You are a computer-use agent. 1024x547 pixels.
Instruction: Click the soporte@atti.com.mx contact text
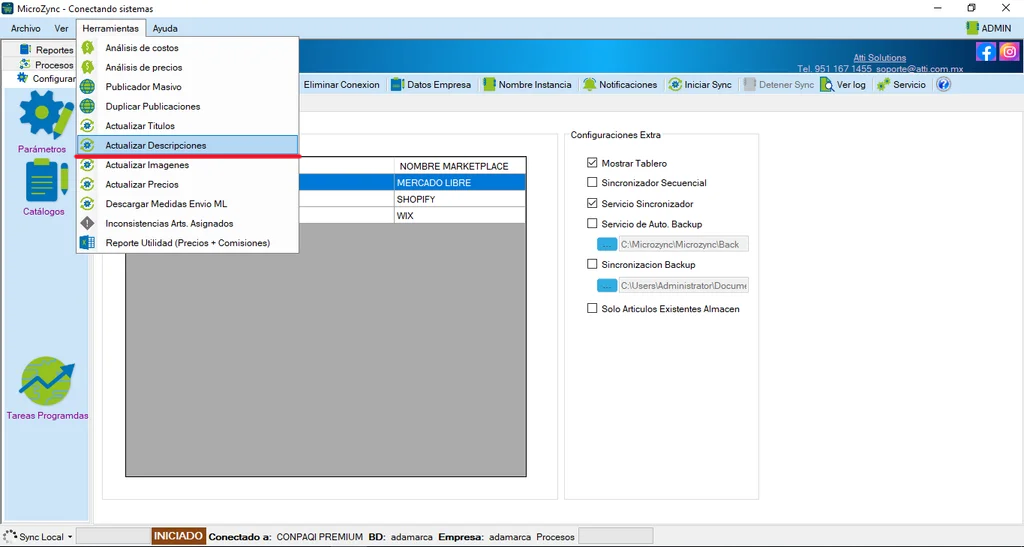click(920, 69)
